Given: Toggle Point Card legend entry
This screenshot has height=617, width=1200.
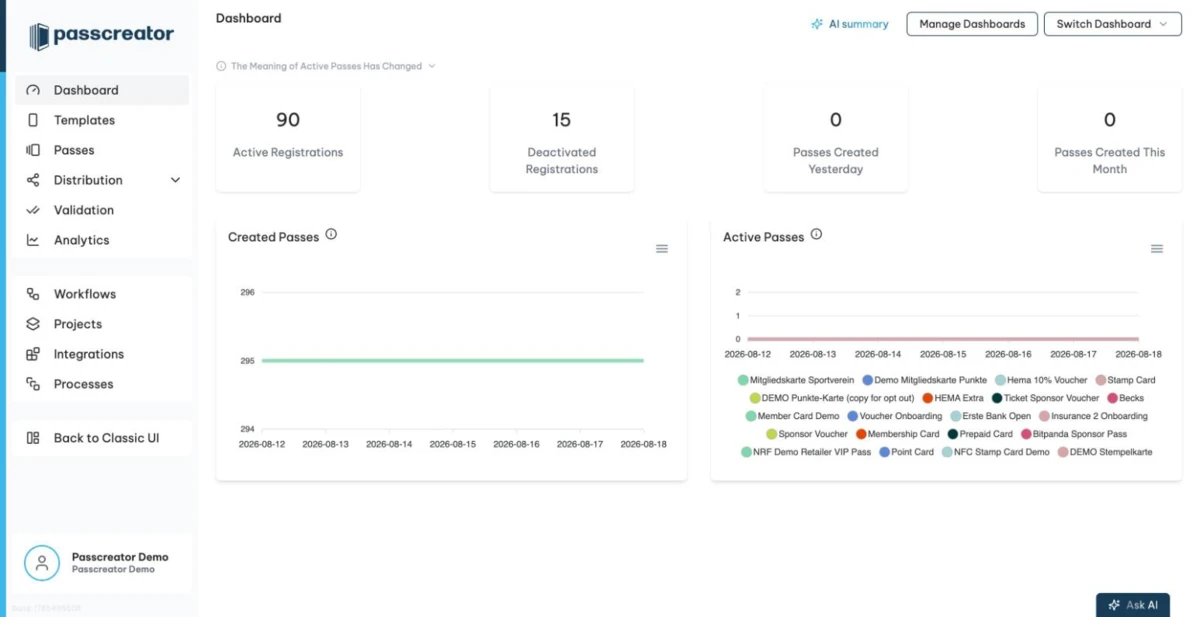Looking at the screenshot, I should (906, 452).
